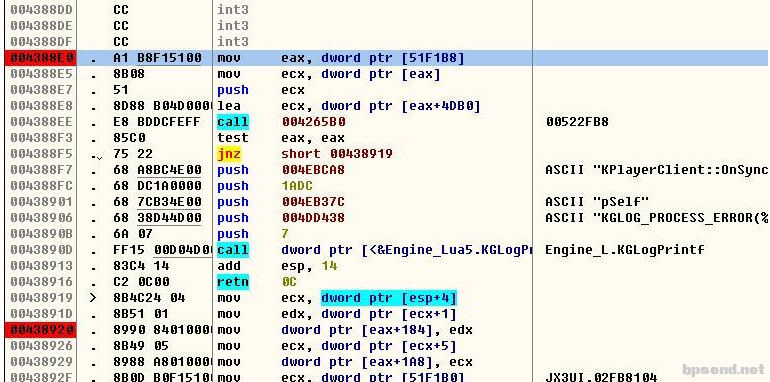Click address 004388DE row

click(41, 26)
